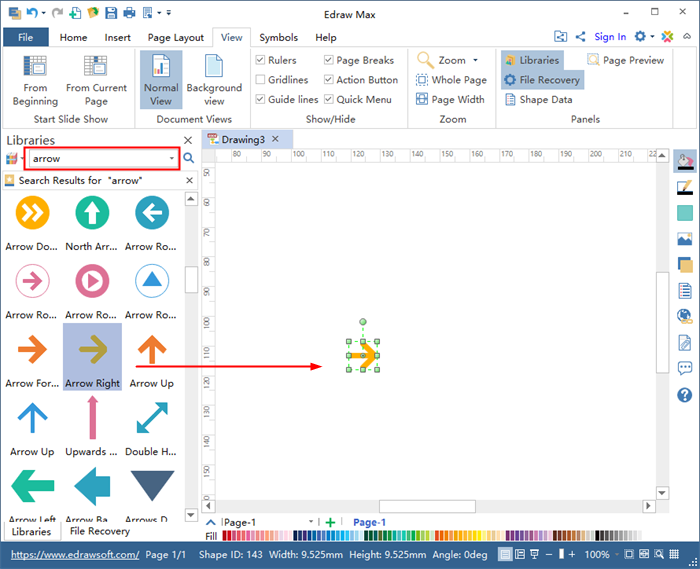This screenshot has height=569, width=700.
Task: Add a new page with plus button
Action: point(330,522)
